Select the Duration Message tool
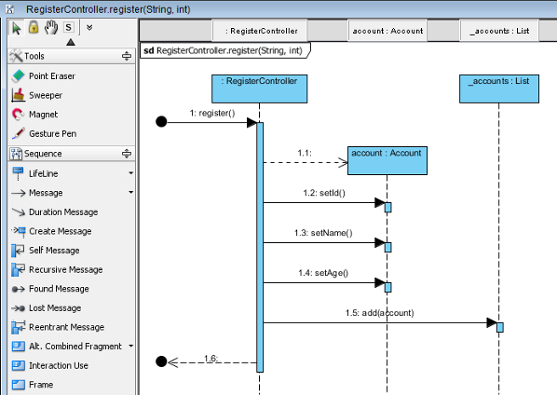The width and height of the screenshot is (557, 395). click(54, 212)
